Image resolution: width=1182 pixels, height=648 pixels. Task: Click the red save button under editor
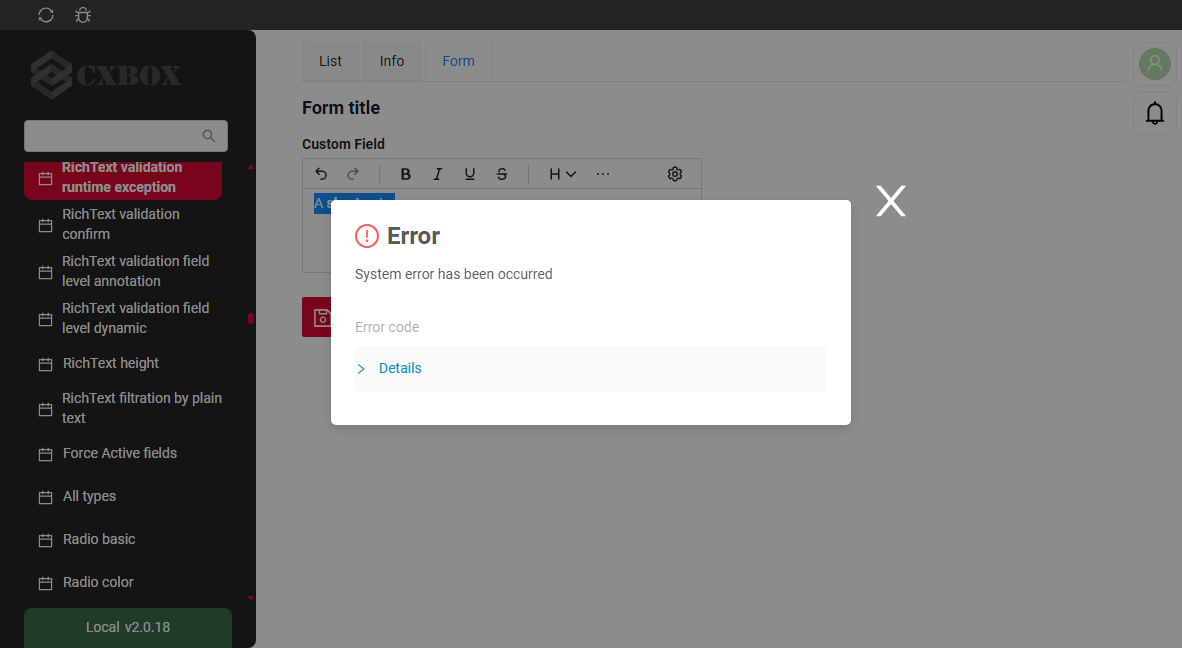[317, 317]
